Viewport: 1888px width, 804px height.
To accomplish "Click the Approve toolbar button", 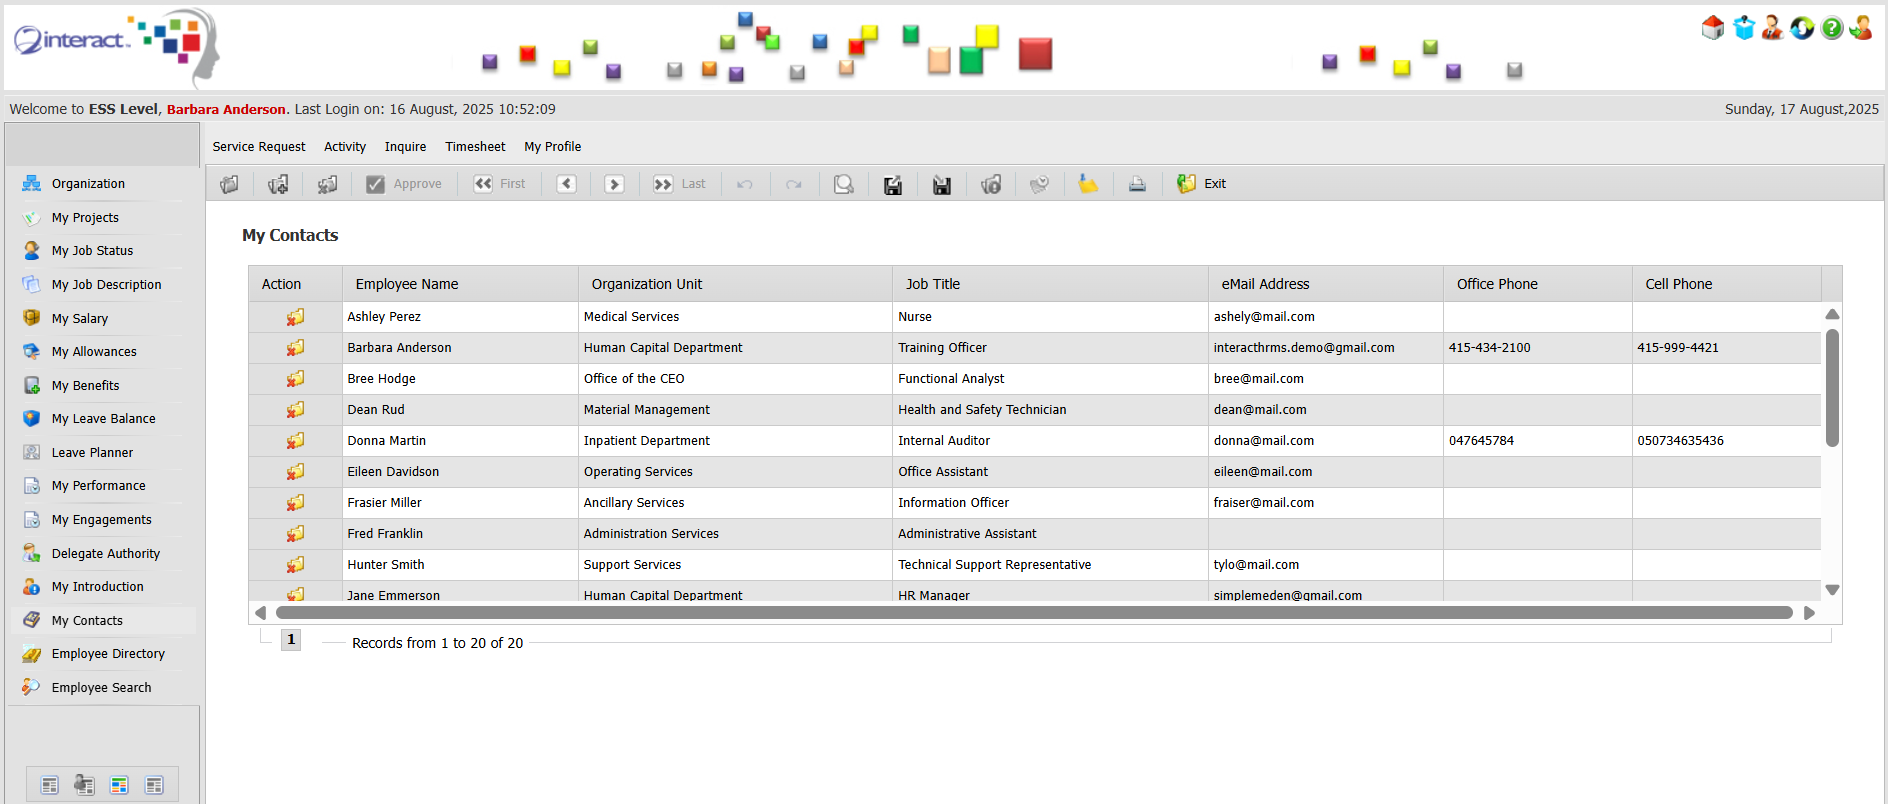I will pos(404,184).
